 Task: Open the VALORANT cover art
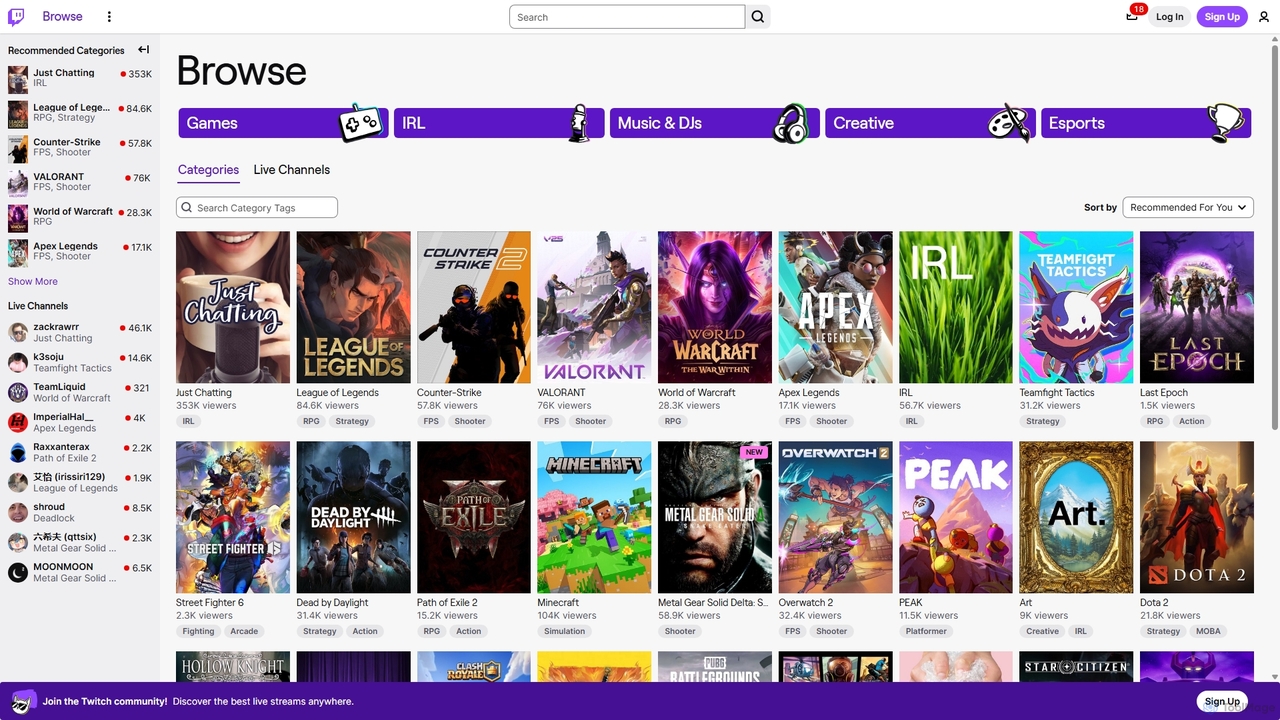(x=594, y=307)
